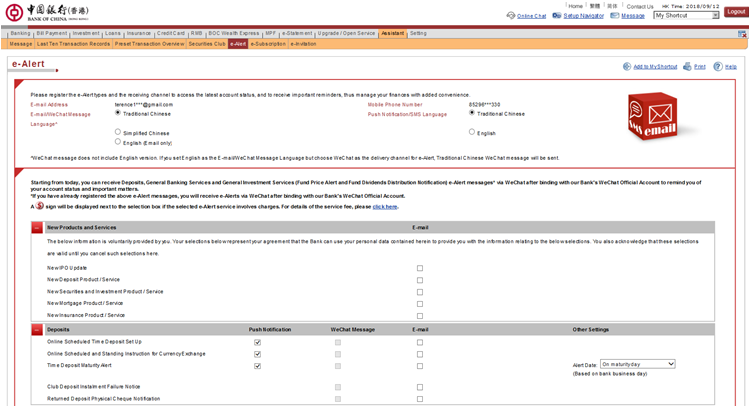This screenshot has height=411, width=750.
Task: Open the e-Invitation tab
Action: 303,44
